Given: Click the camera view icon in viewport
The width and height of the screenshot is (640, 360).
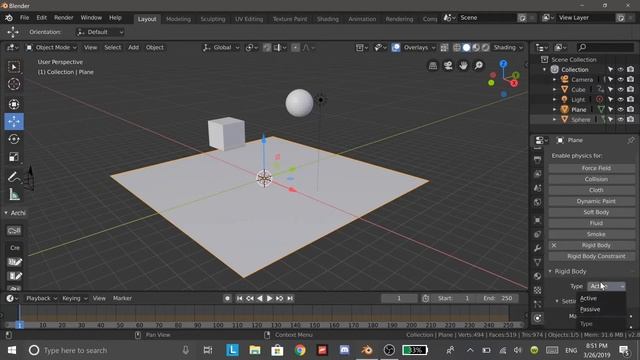Looking at the screenshot, I should (448, 66).
